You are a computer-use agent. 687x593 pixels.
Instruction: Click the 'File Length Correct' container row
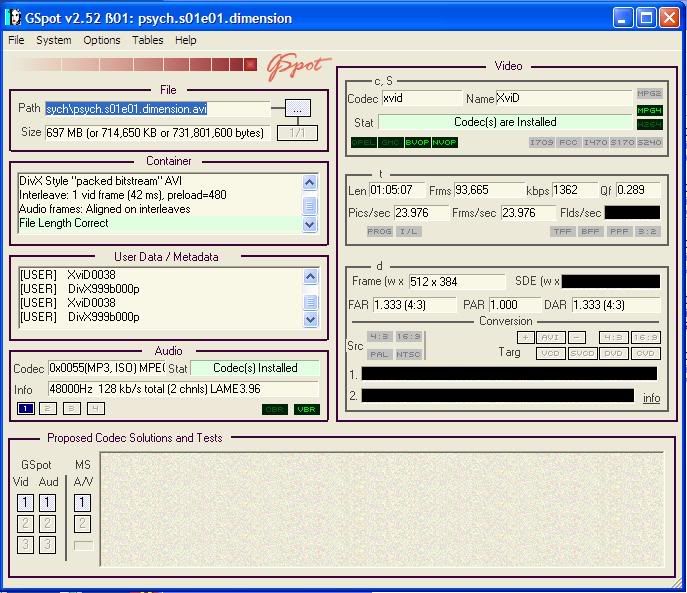[x=159, y=223]
